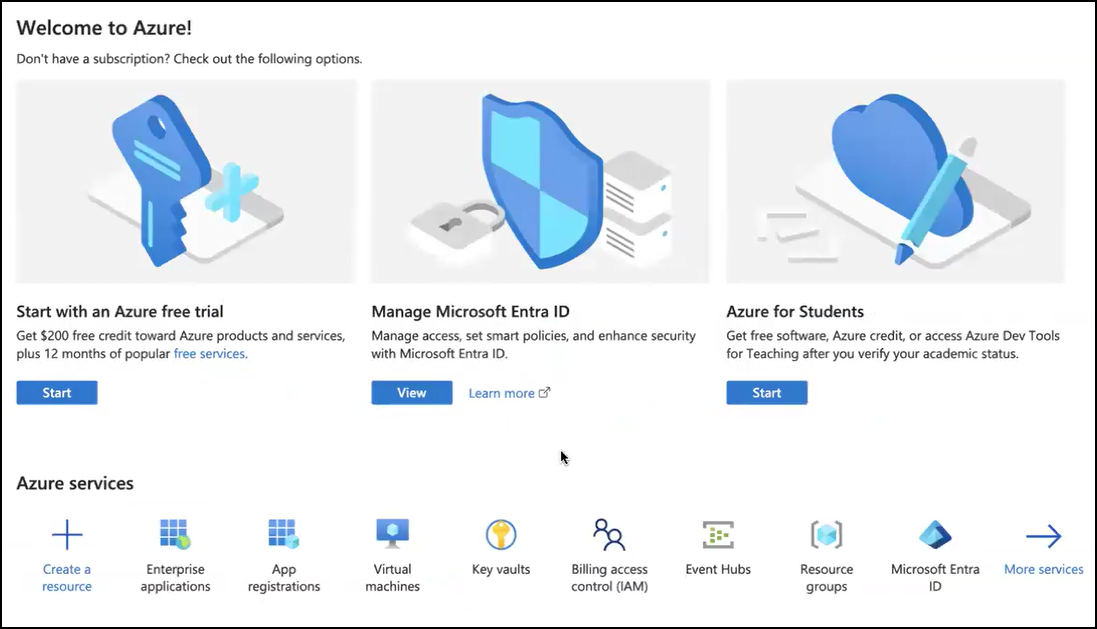Viewport: 1097px width, 629px height.
Task: Click the Microsoft Entra ID service label
Action: pos(935,578)
